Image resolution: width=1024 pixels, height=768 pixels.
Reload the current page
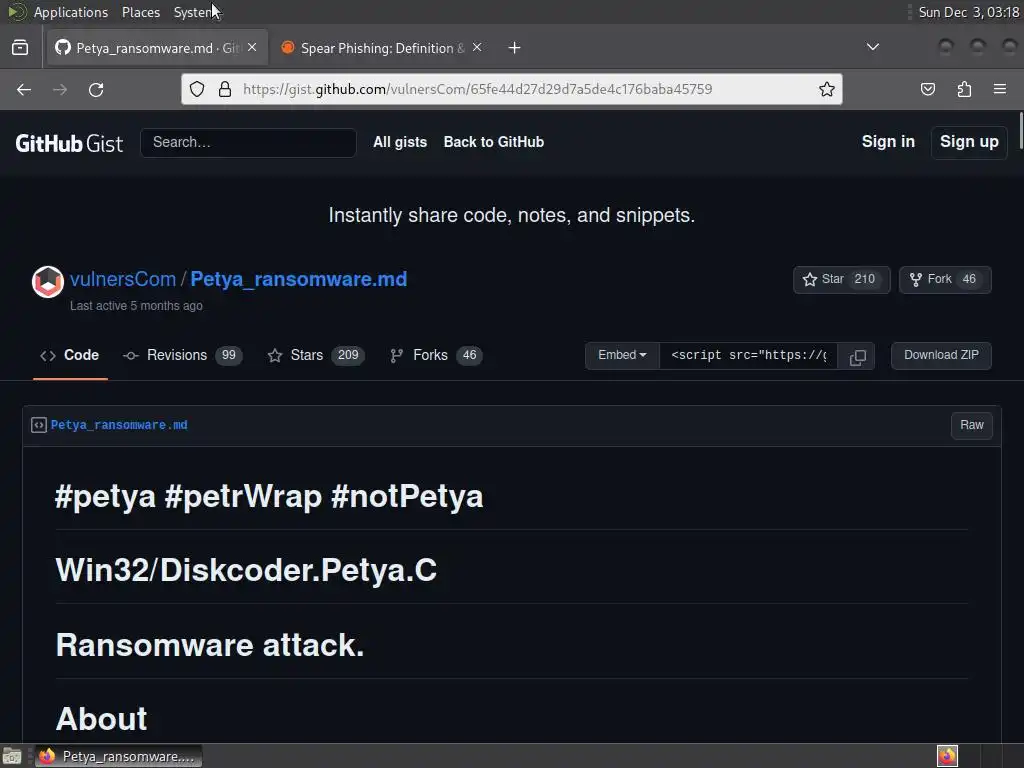96,89
